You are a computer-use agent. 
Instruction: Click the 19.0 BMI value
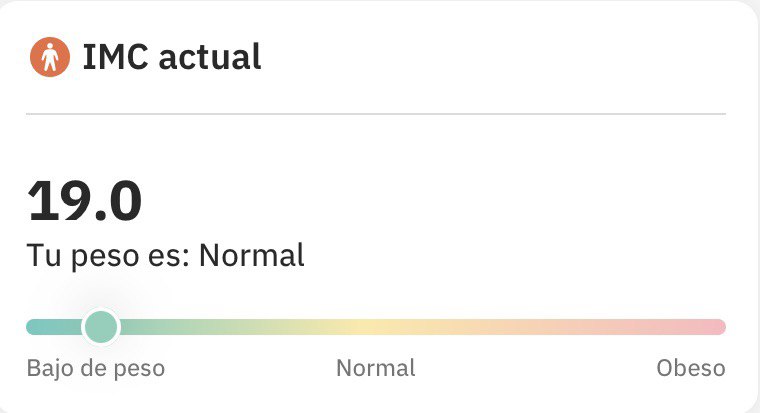pos(85,201)
